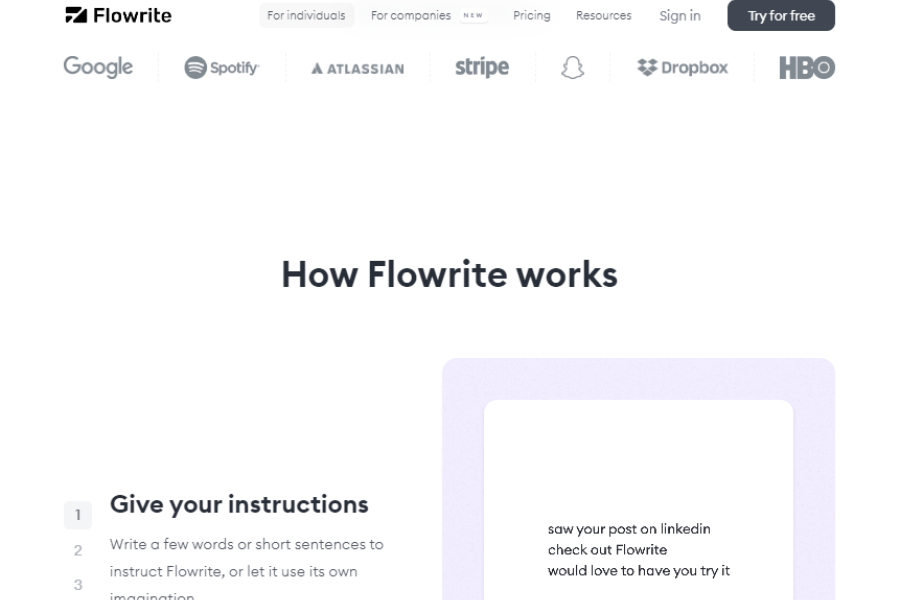Click the Give your instructions heading
Viewport: 900px width, 600px height.
238,504
